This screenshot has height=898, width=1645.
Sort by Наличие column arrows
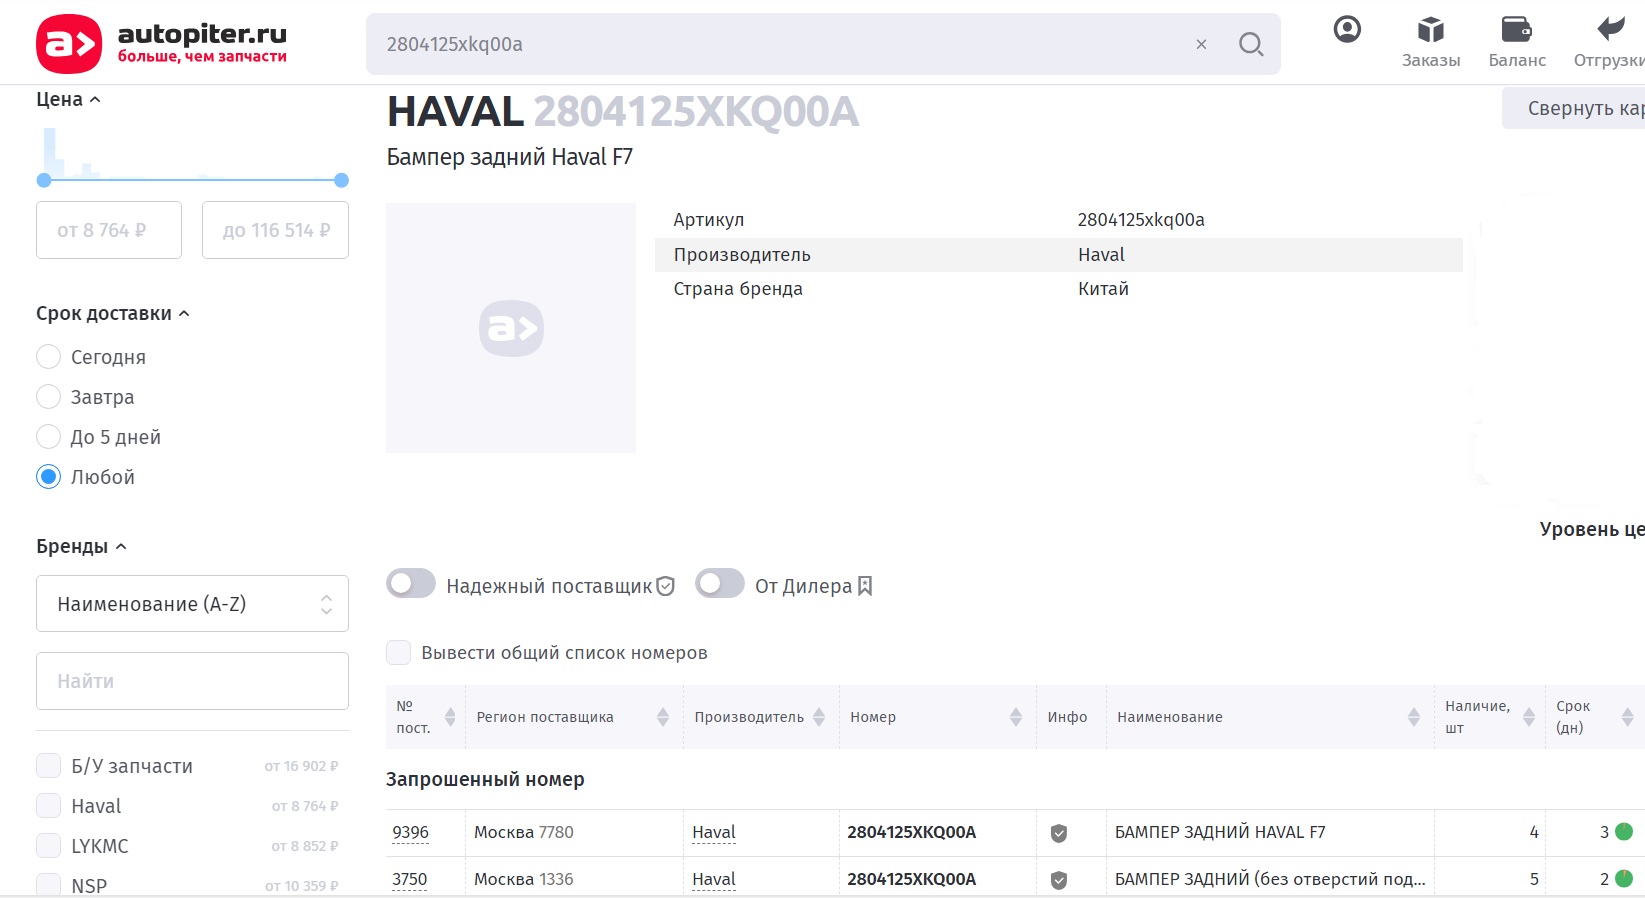[x=1529, y=717]
